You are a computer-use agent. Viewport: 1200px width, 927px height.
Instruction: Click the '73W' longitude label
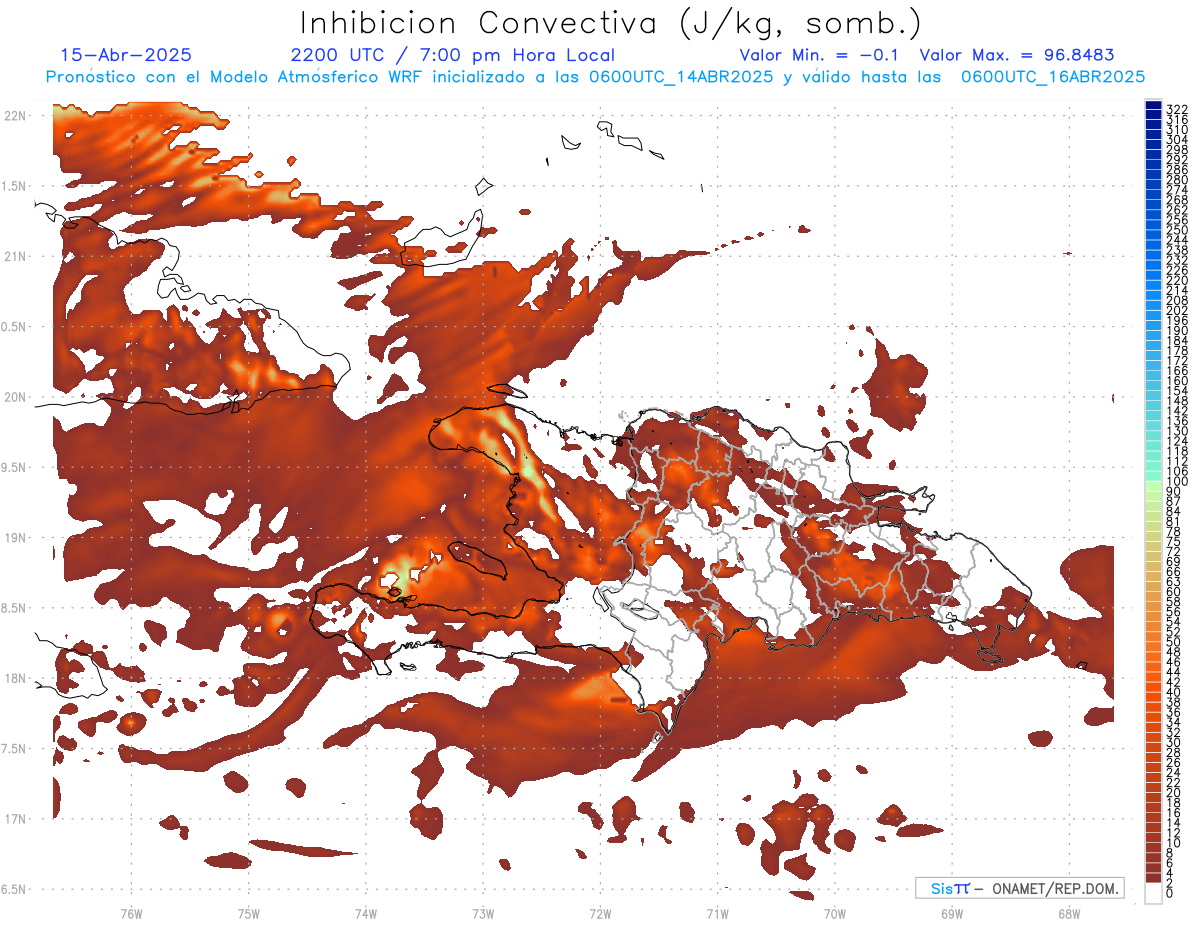pyautogui.click(x=483, y=913)
